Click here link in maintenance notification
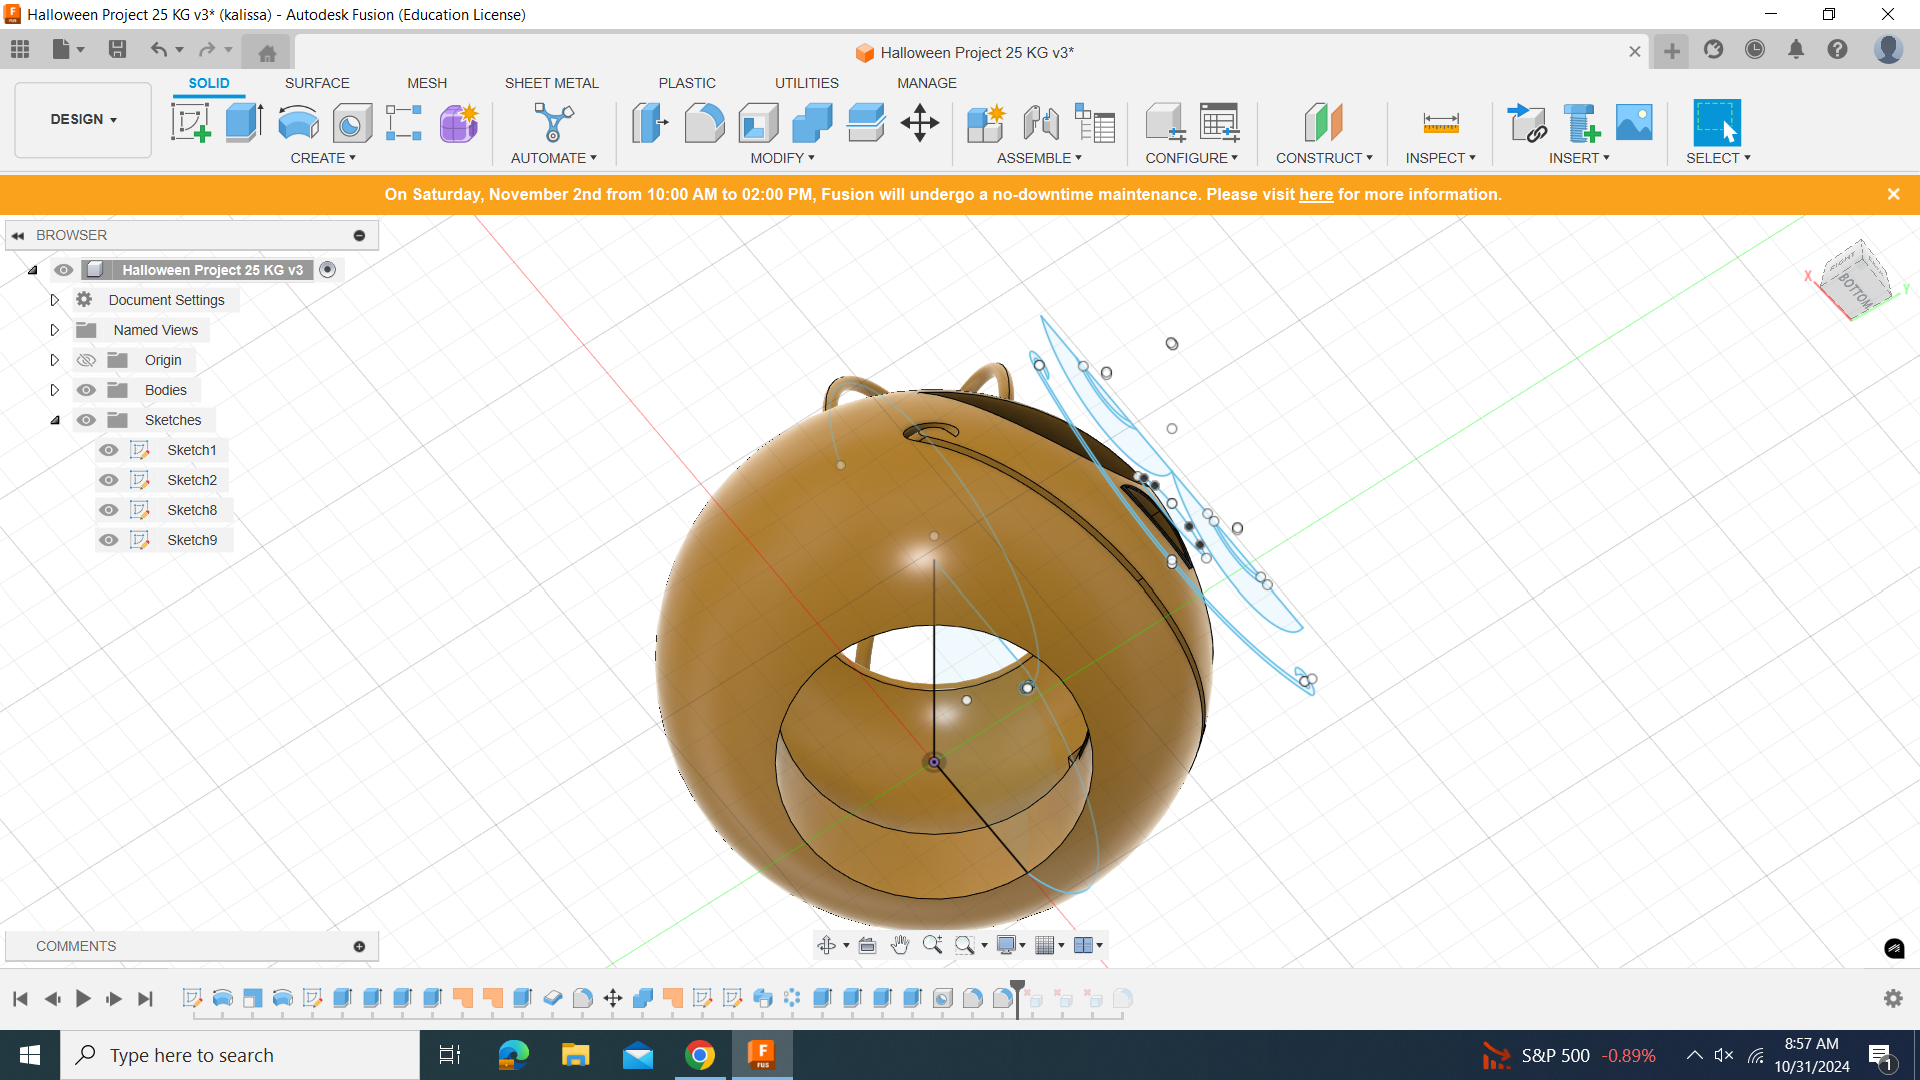 tap(1316, 195)
